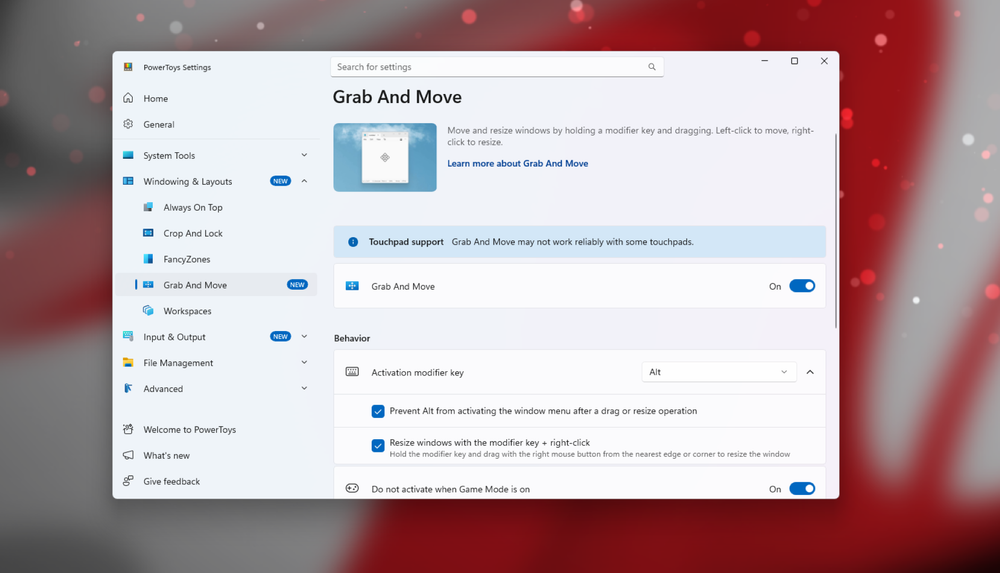Click the Windowing & Layouts icon
The image size is (1000, 573).
tap(128, 181)
